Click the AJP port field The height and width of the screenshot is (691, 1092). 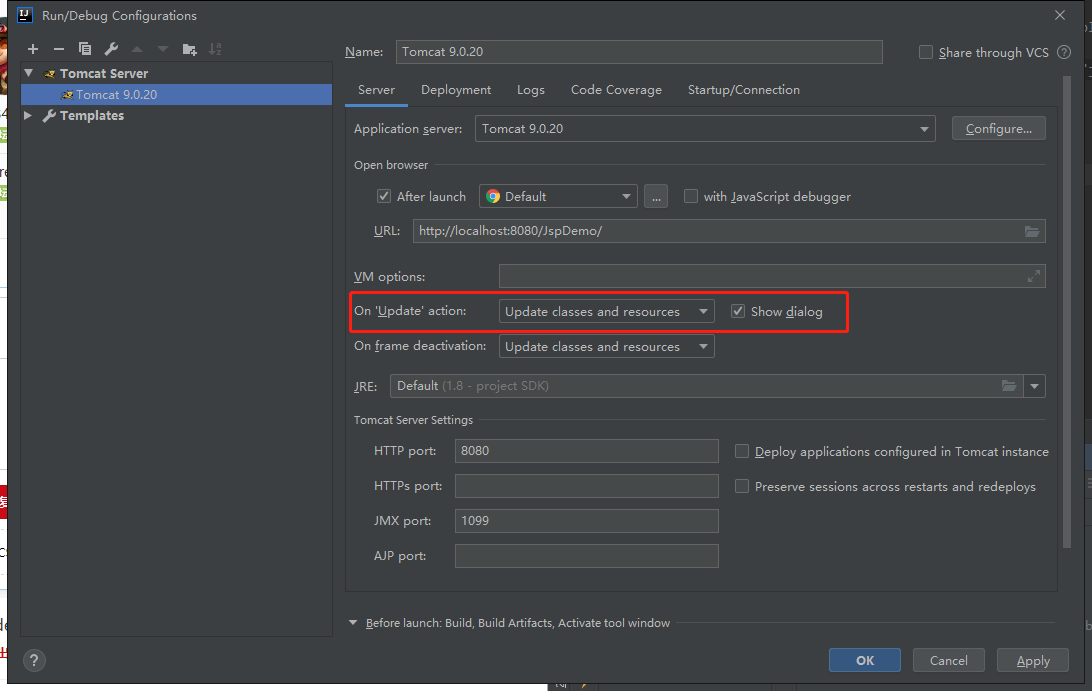click(586, 555)
